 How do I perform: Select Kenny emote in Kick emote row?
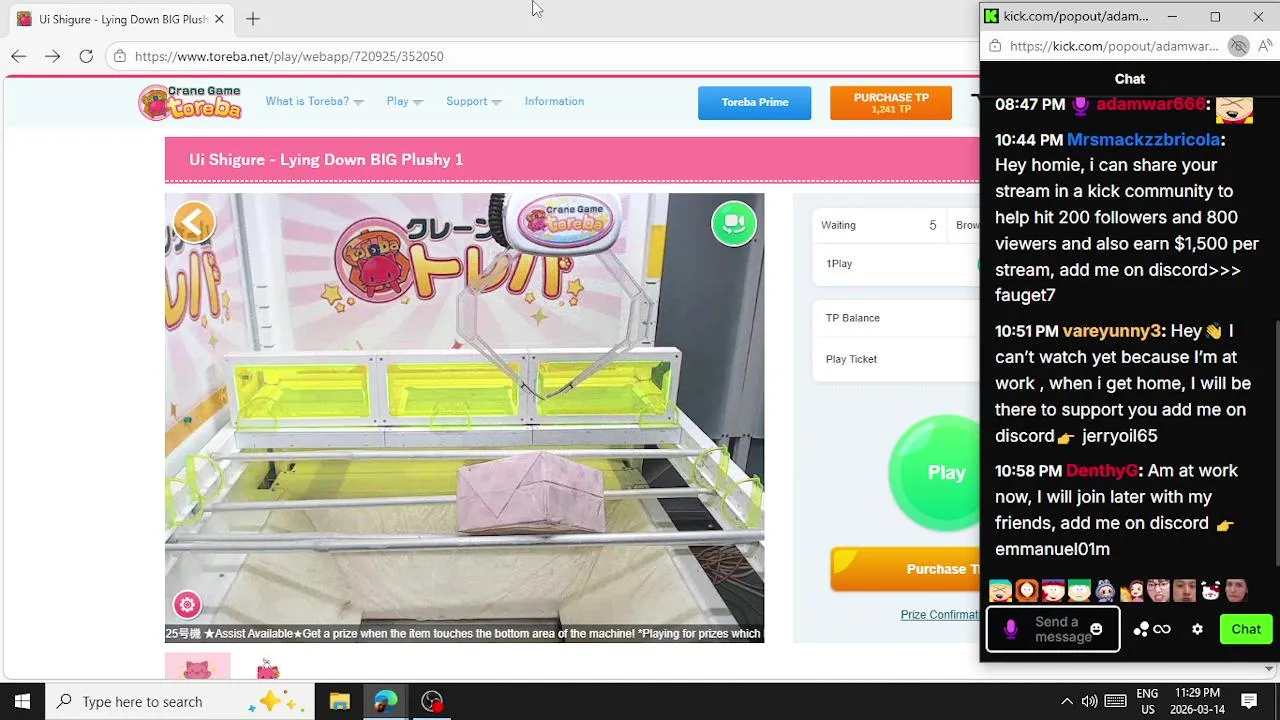tap(1027, 590)
